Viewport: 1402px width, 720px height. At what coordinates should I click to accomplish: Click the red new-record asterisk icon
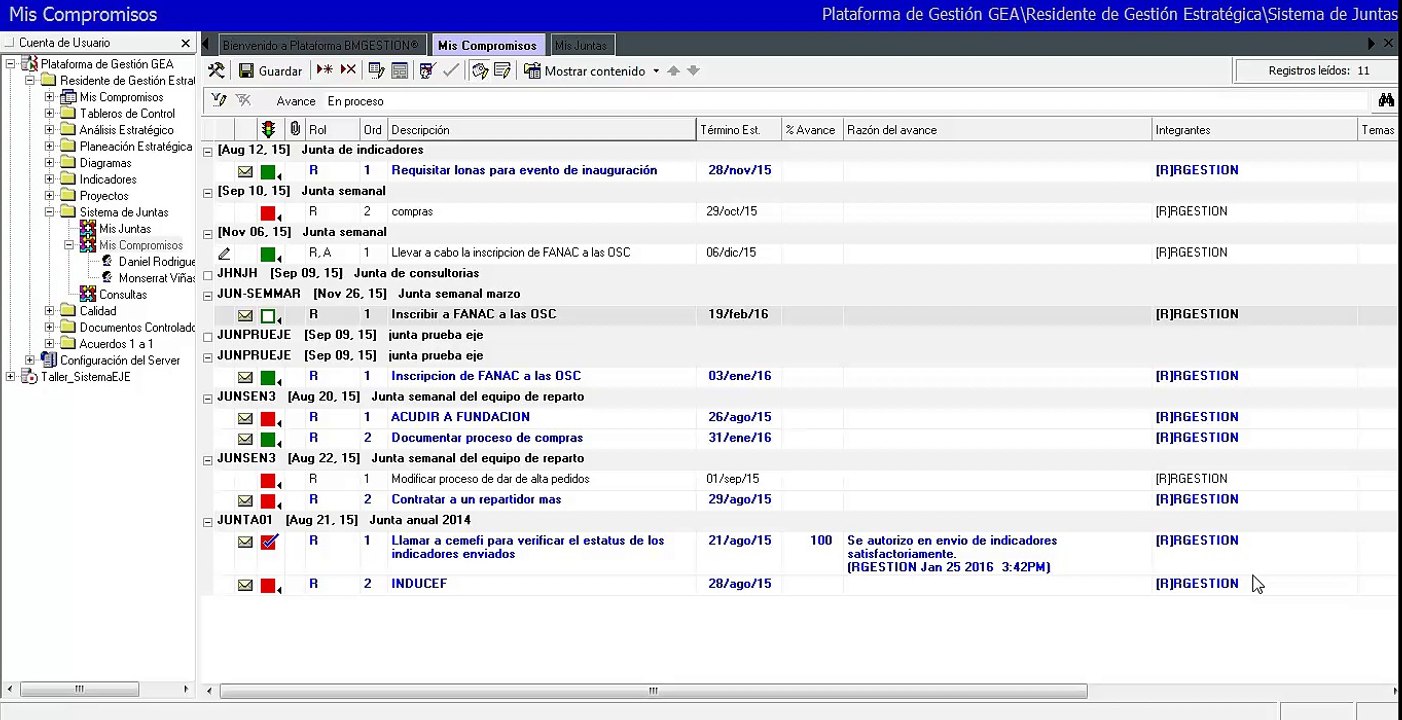click(324, 70)
